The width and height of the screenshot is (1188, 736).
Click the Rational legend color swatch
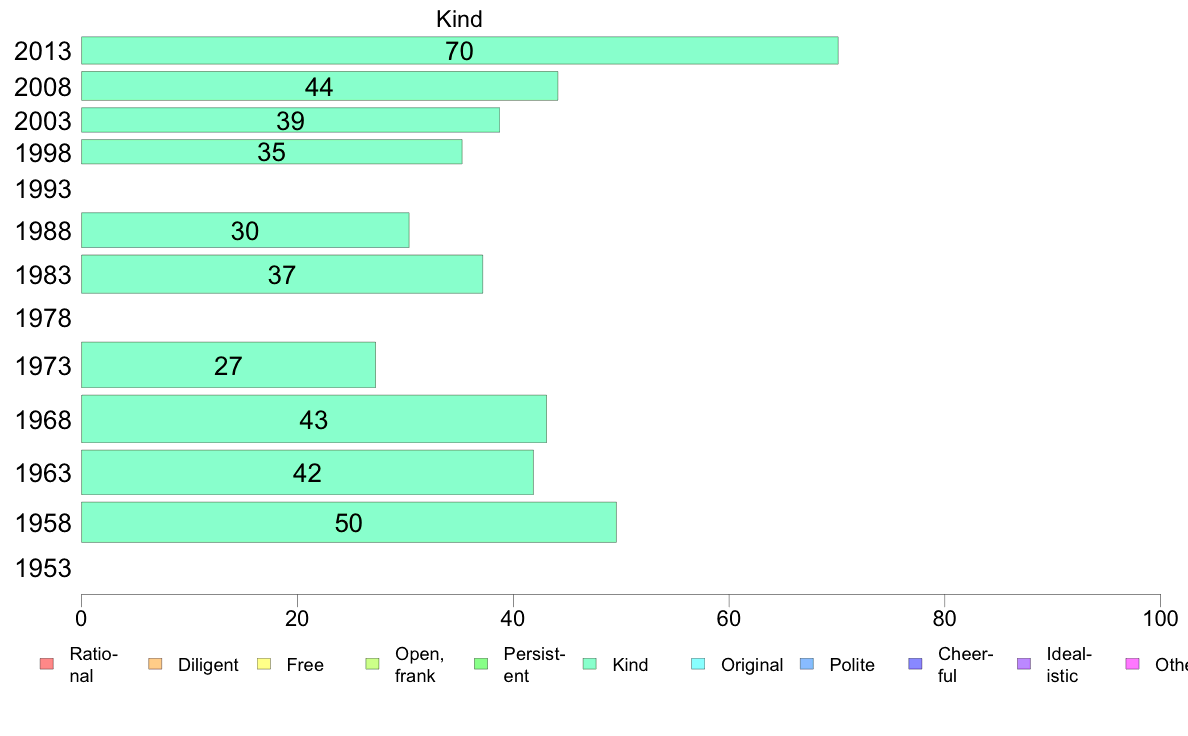tap(47, 664)
